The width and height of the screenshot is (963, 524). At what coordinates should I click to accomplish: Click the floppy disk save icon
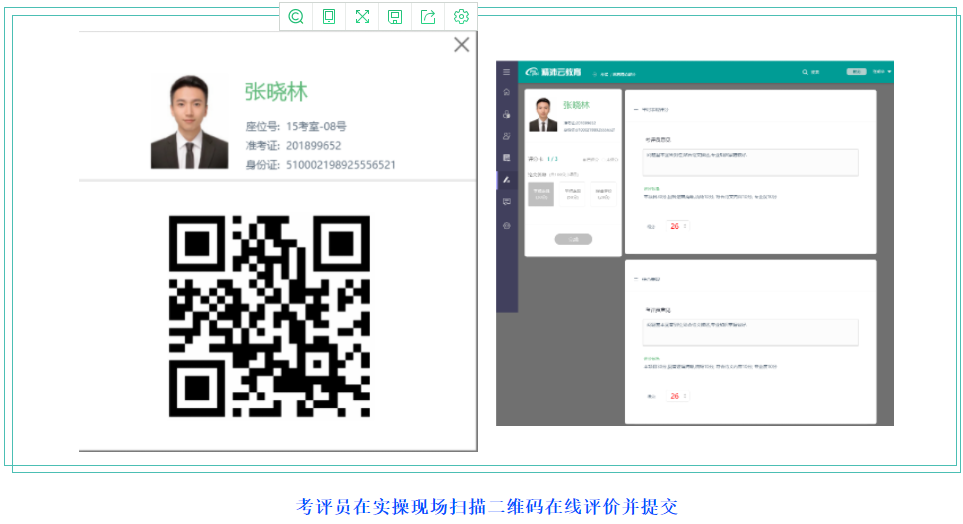coord(395,17)
